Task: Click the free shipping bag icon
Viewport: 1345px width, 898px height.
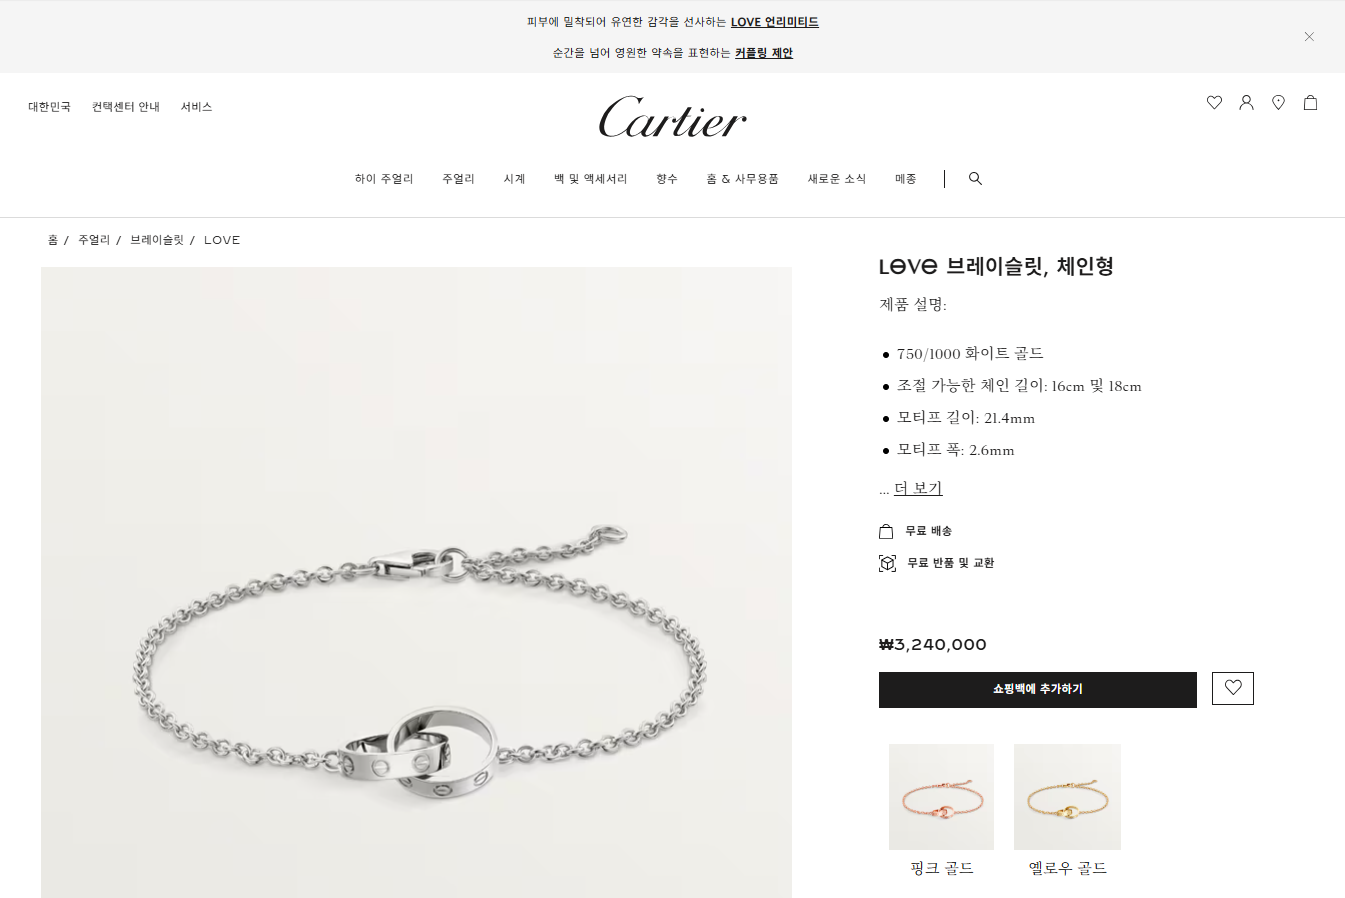Action: [886, 531]
